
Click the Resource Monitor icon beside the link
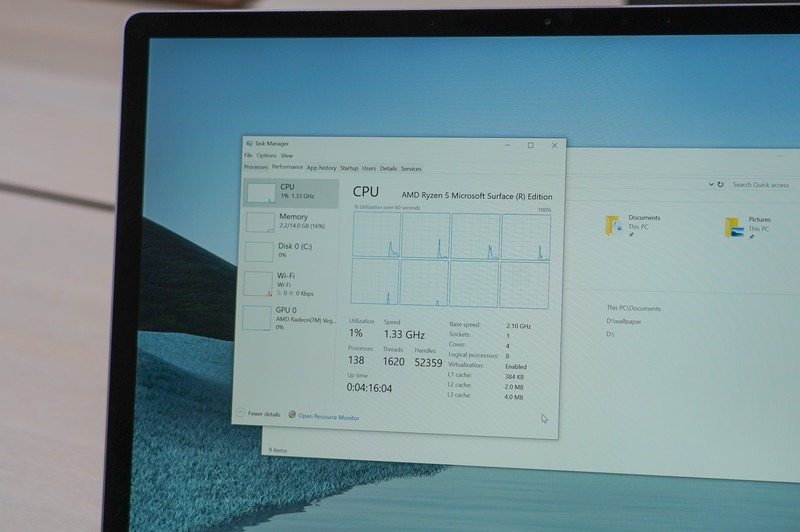[x=292, y=415]
